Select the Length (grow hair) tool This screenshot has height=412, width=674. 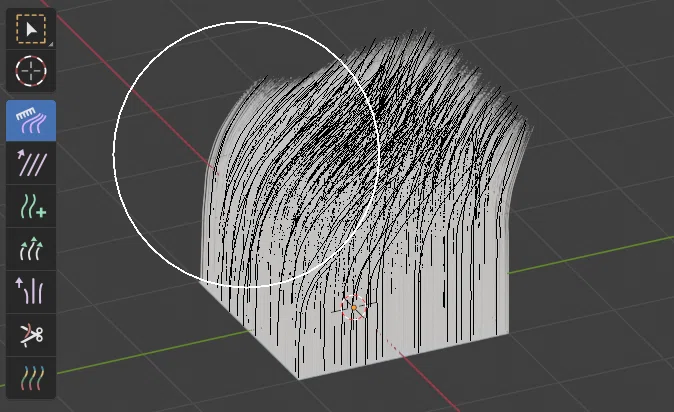coord(31,249)
